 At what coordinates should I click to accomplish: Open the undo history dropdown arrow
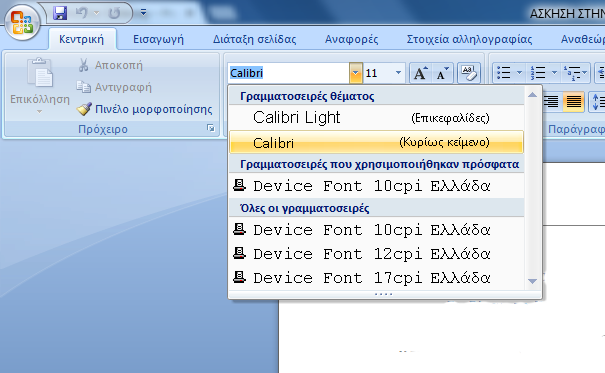[96, 13]
